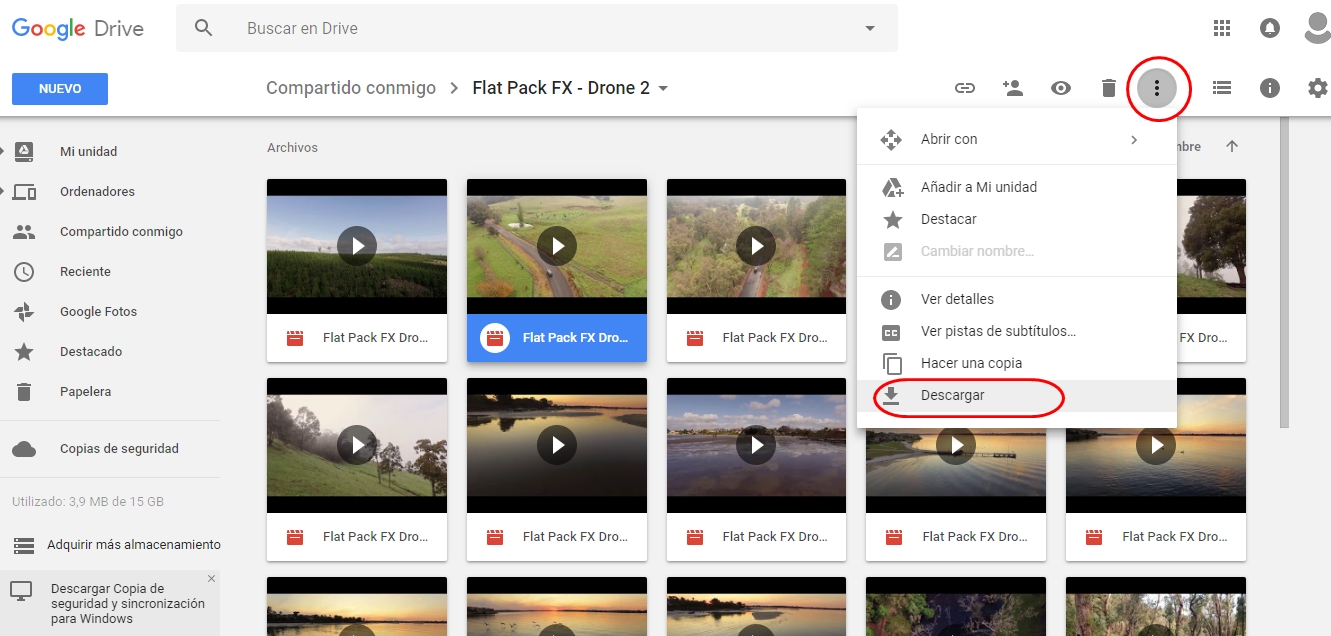This screenshot has width=1331, height=636.
Task: Click the Ordenadores devices icon
Action: click(24, 191)
